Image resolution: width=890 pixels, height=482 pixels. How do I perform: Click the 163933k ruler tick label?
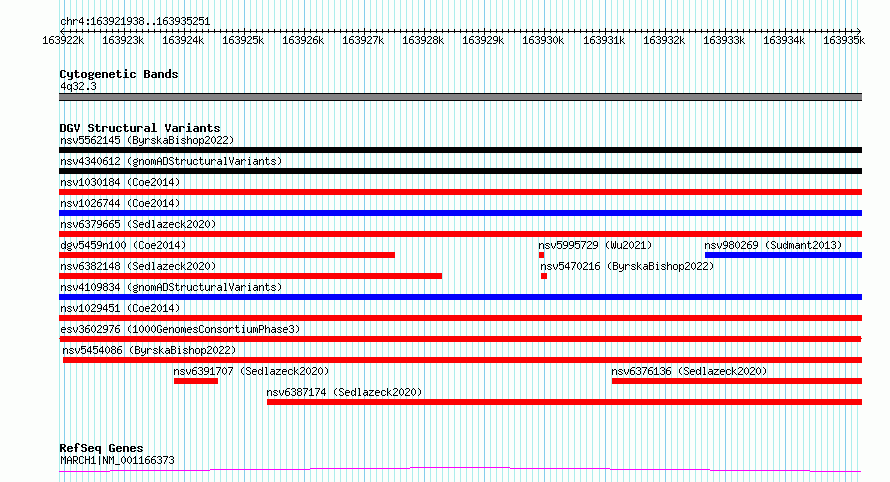click(x=724, y=41)
